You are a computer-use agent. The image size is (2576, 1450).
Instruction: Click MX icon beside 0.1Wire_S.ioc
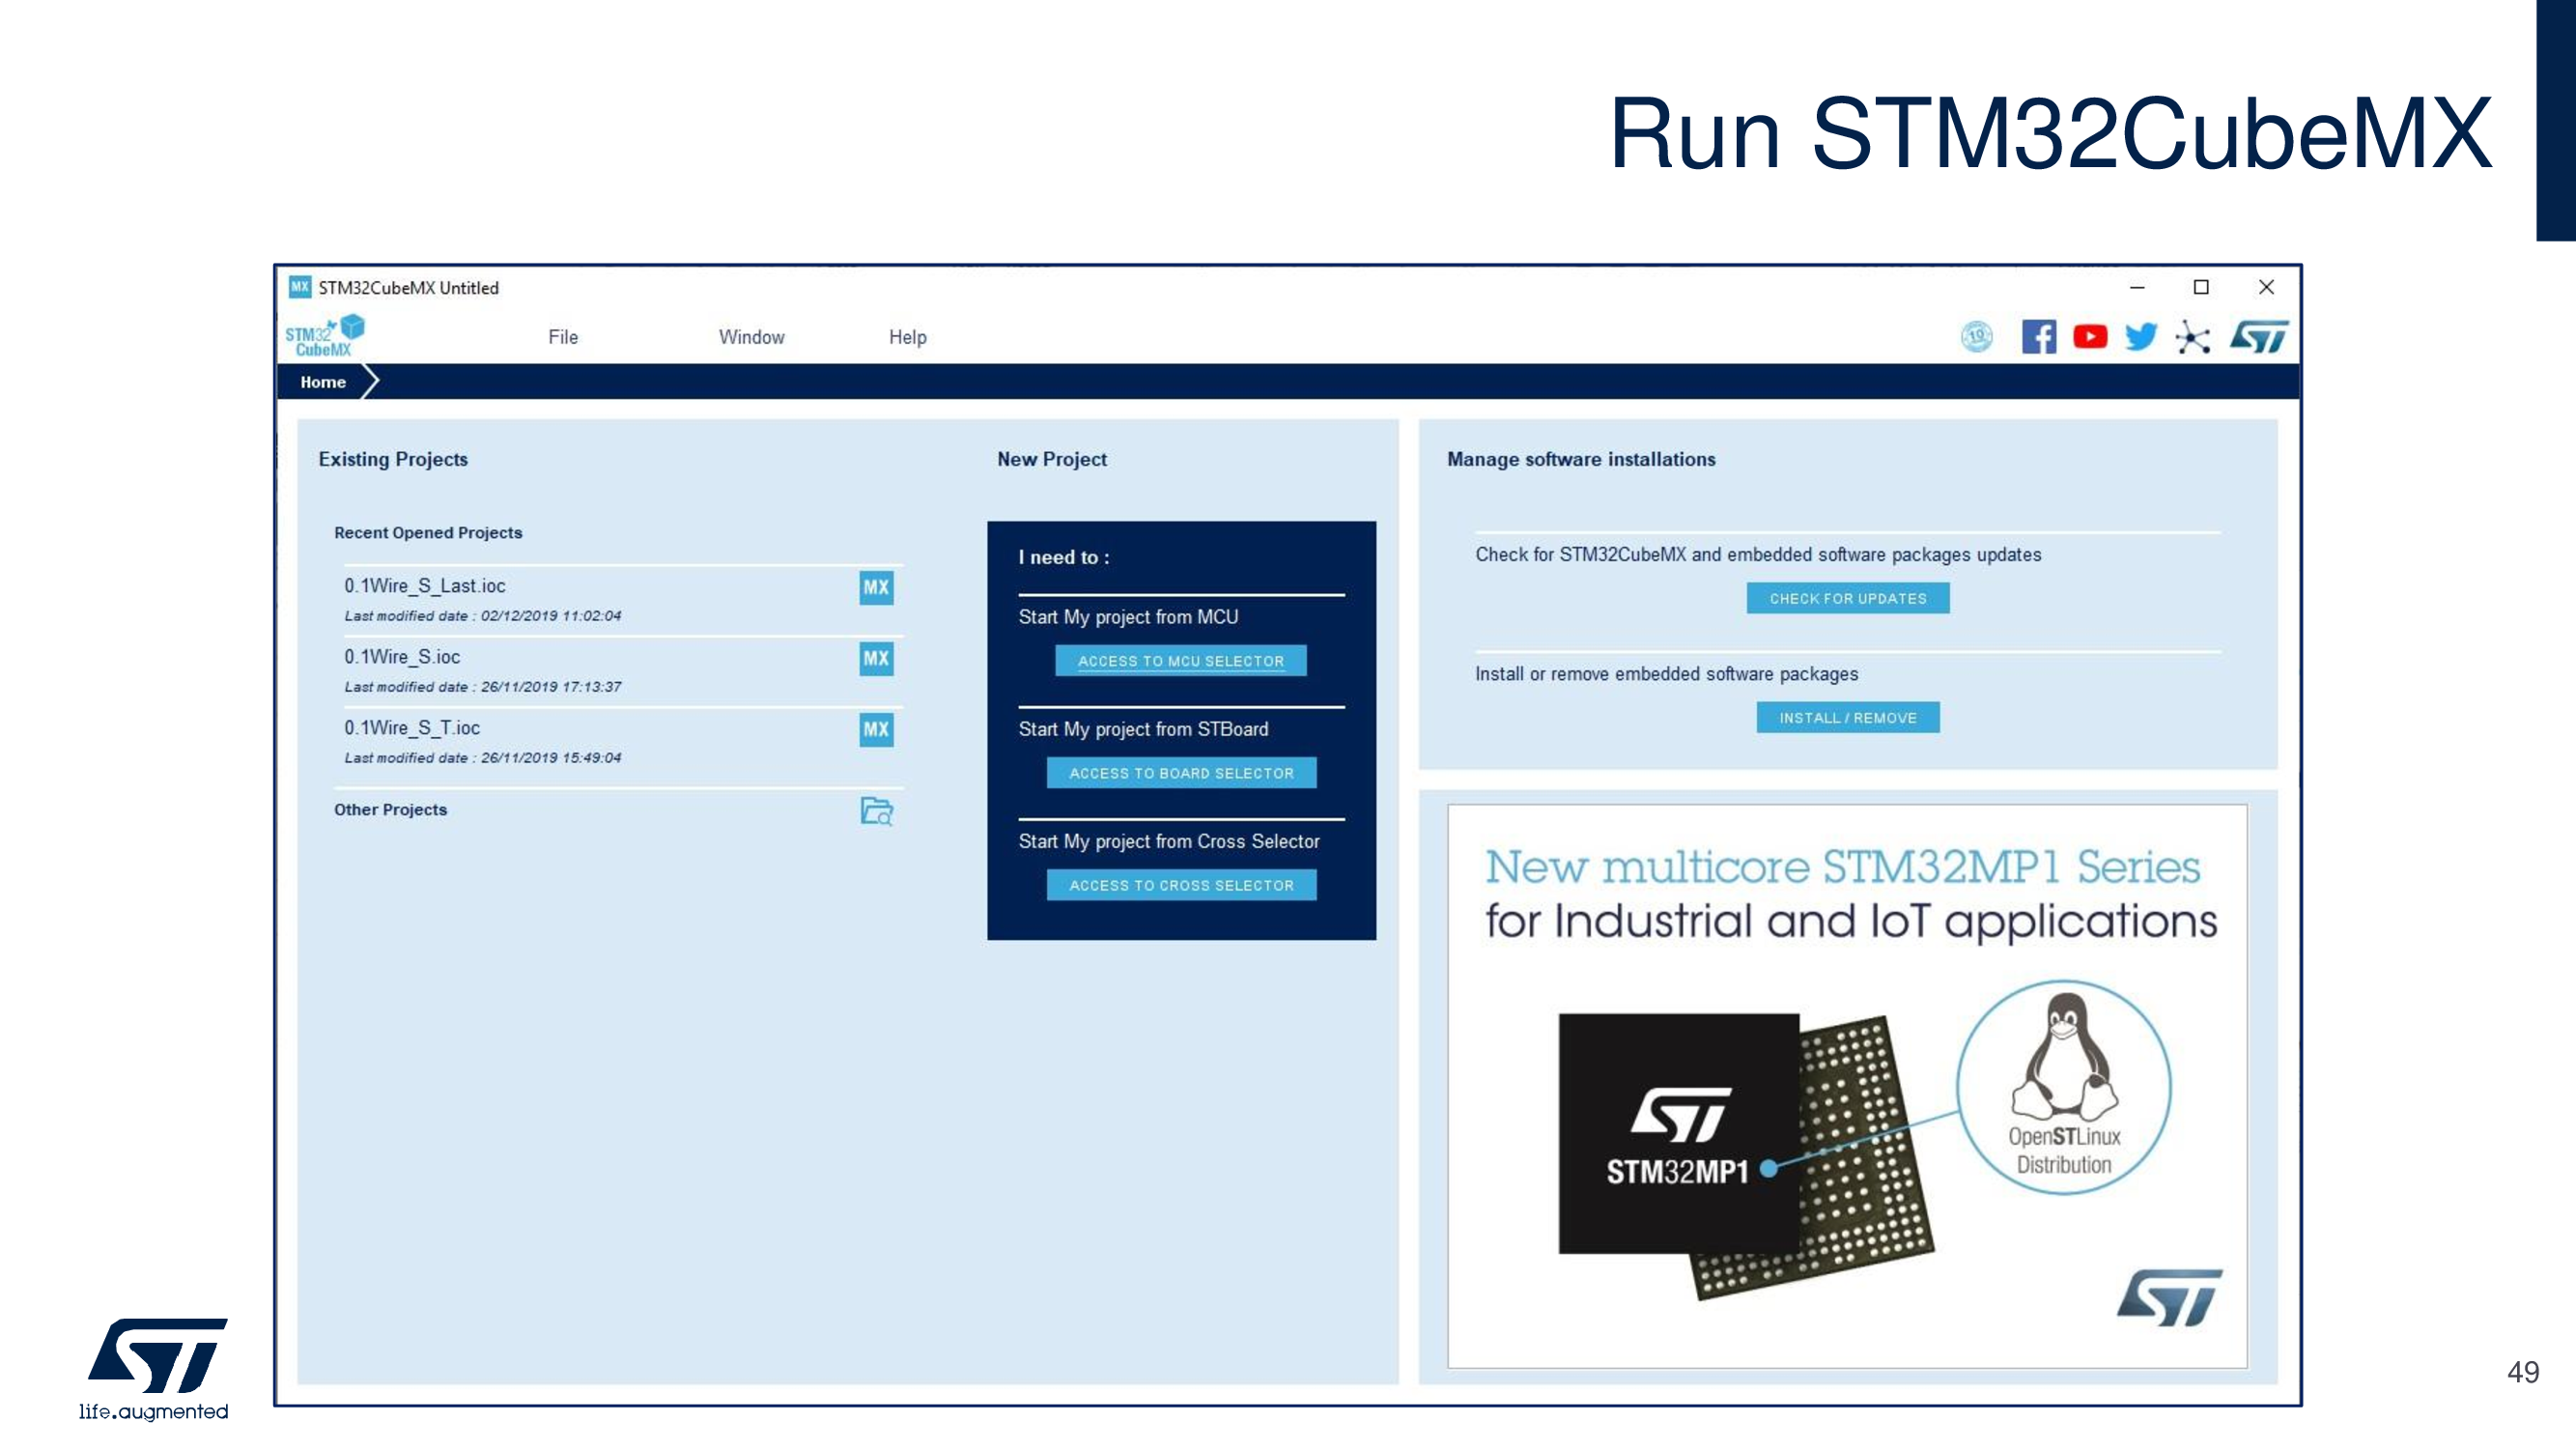point(876,658)
